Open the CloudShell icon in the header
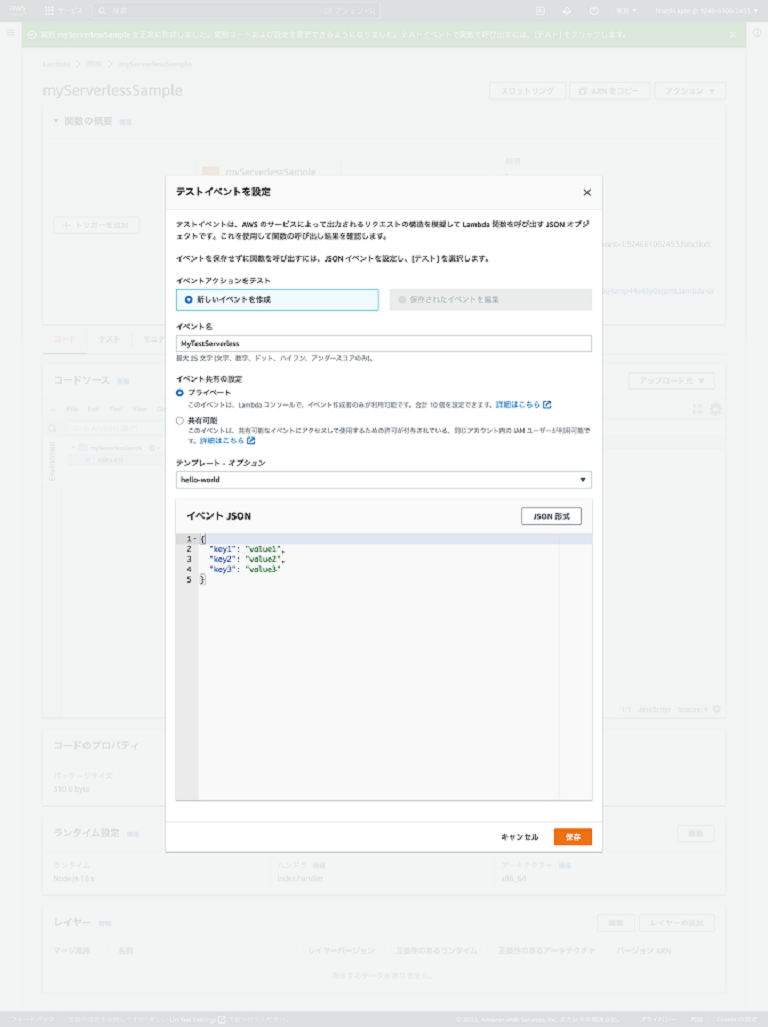 [540, 11]
